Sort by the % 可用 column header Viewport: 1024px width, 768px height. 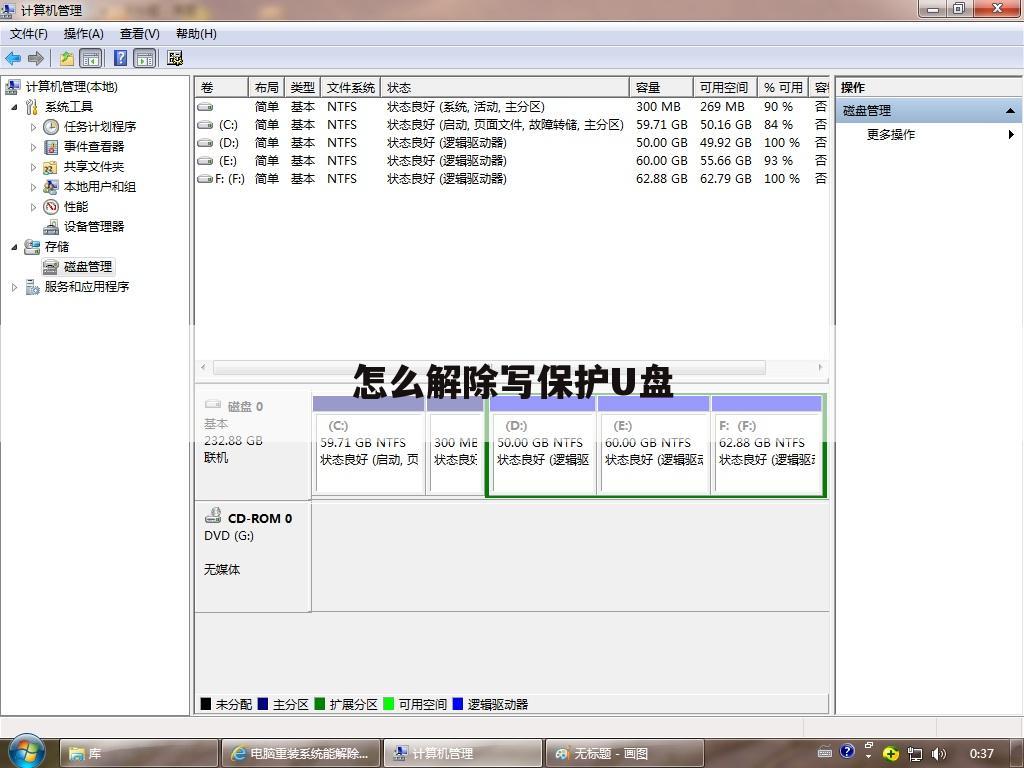point(784,88)
